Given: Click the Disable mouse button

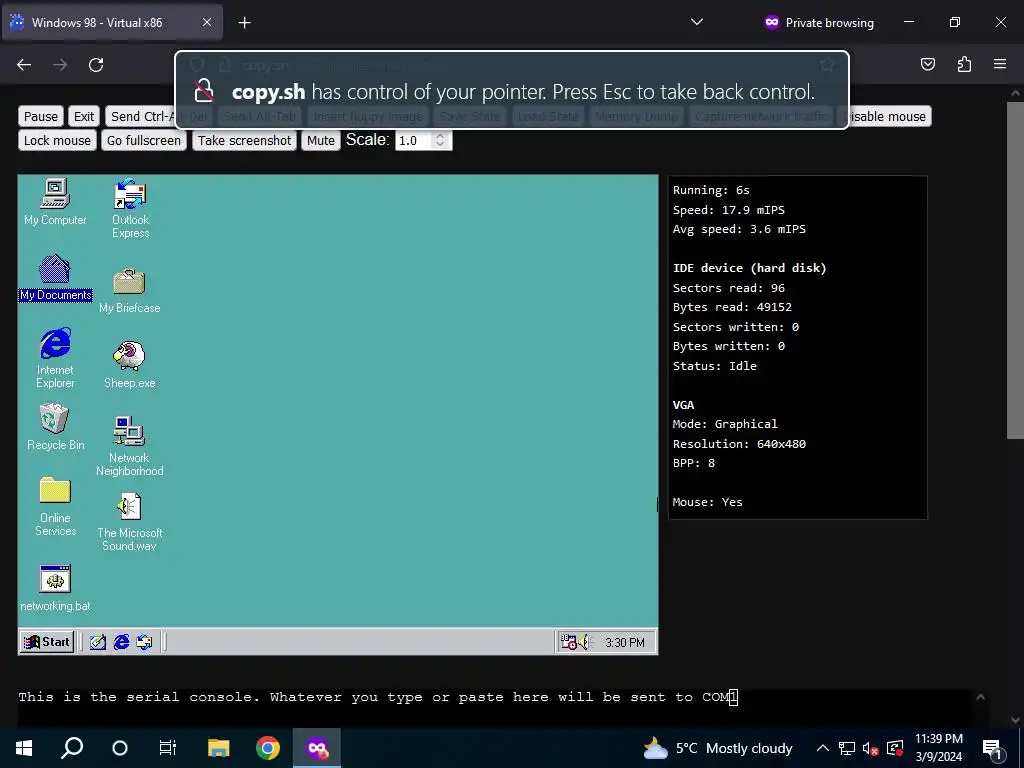Looking at the screenshot, I should coord(889,116).
